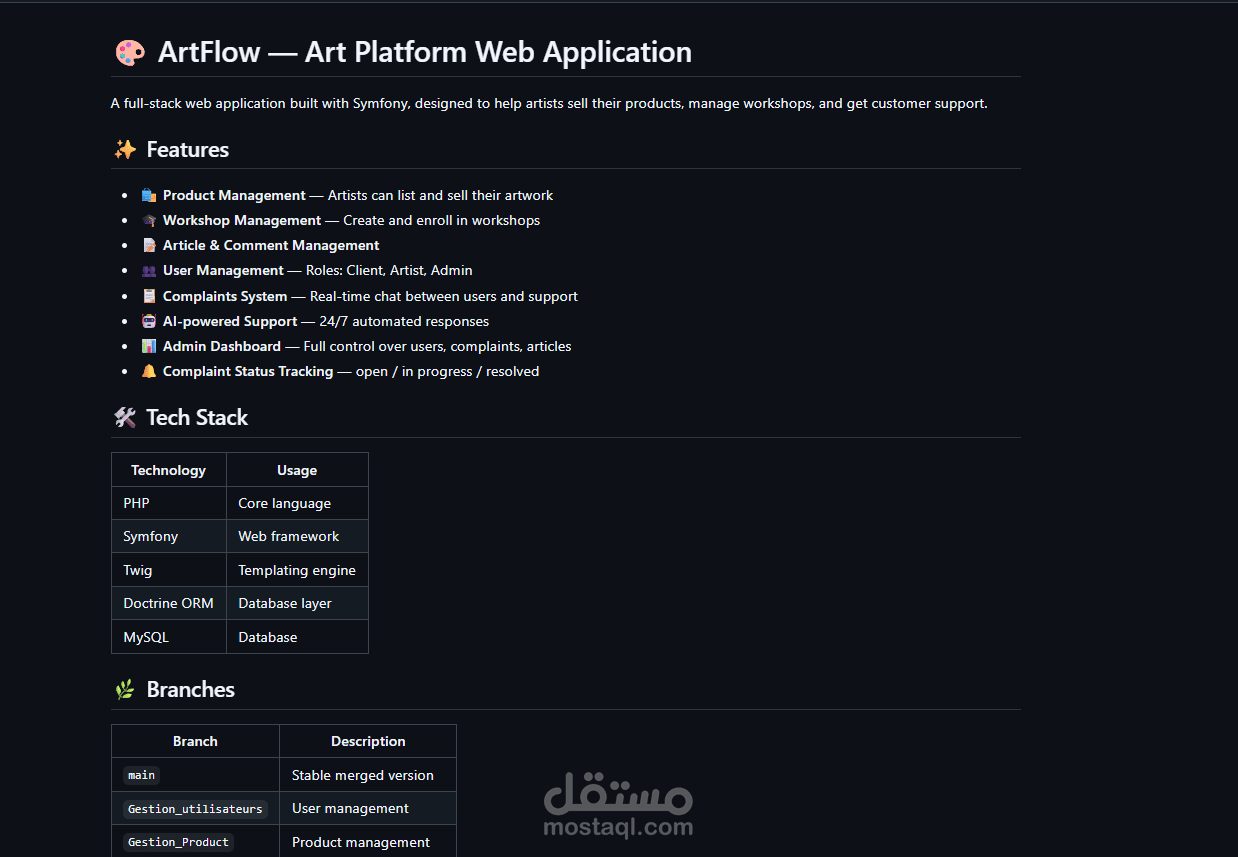
Task: Click the robot icon for AI-powered Support
Action: tap(149, 321)
